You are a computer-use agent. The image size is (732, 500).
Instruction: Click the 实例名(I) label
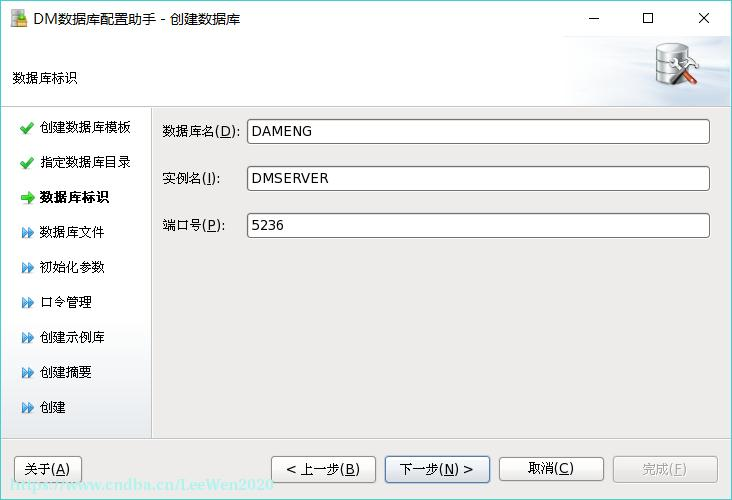pos(191,178)
